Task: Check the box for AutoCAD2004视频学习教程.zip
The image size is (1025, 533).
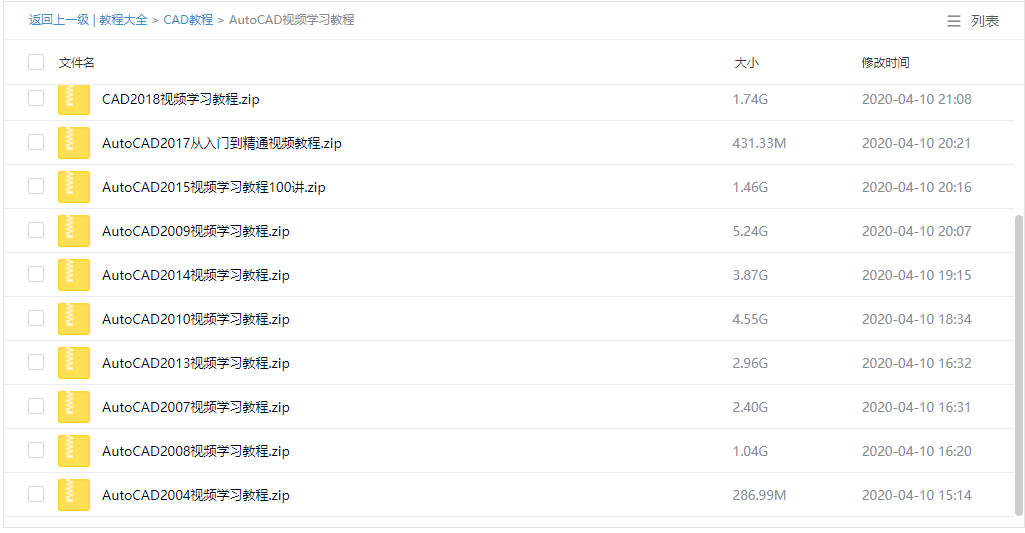Action: (36, 494)
